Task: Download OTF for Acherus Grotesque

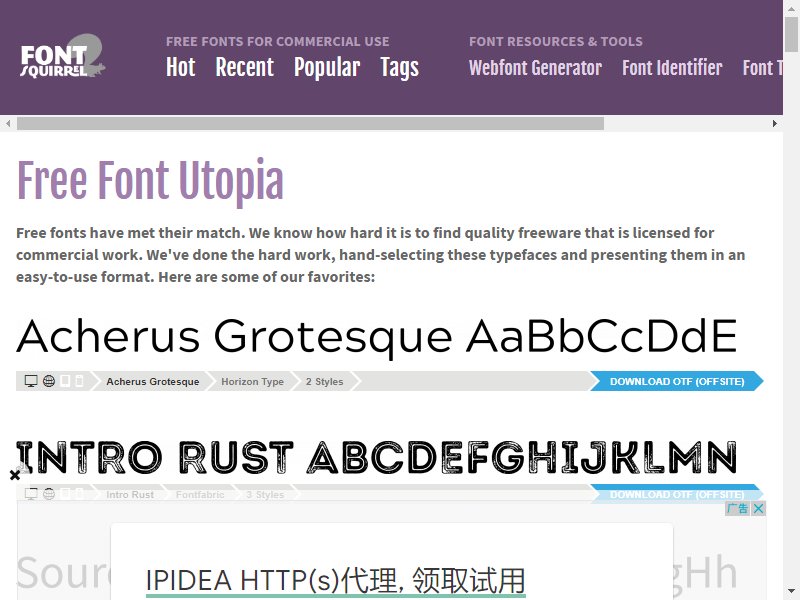Action: [677, 381]
